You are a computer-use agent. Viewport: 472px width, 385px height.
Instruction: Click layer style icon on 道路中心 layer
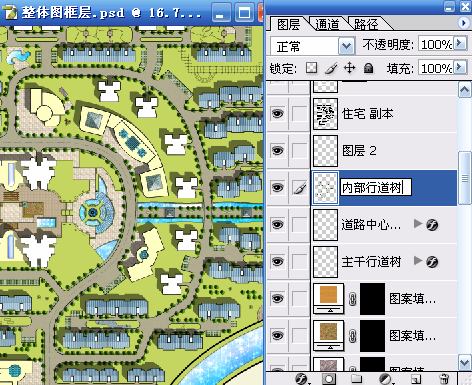coord(432,225)
